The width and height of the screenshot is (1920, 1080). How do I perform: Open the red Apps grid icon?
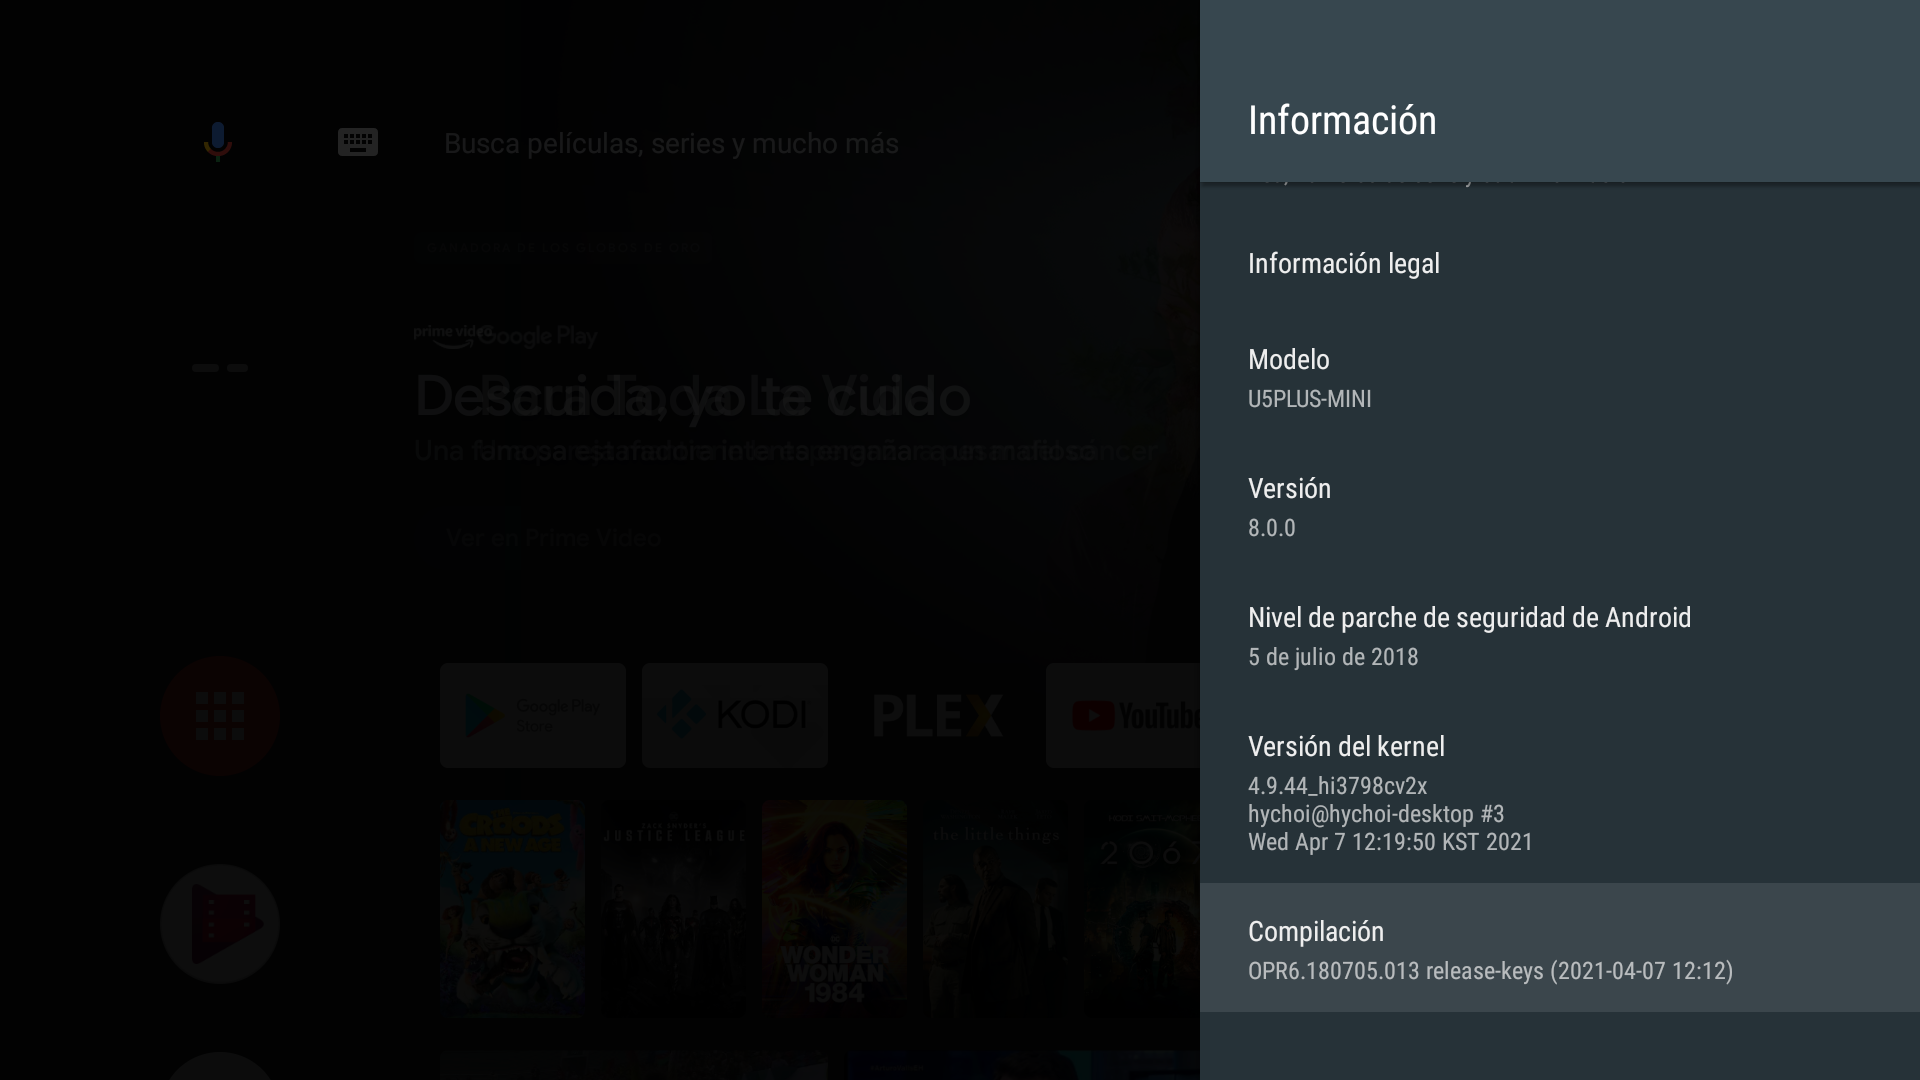(x=219, y=716)
